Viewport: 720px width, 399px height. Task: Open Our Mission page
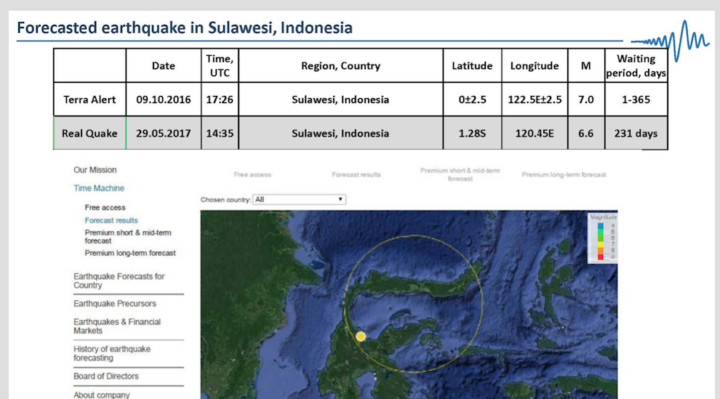(95, 170)
